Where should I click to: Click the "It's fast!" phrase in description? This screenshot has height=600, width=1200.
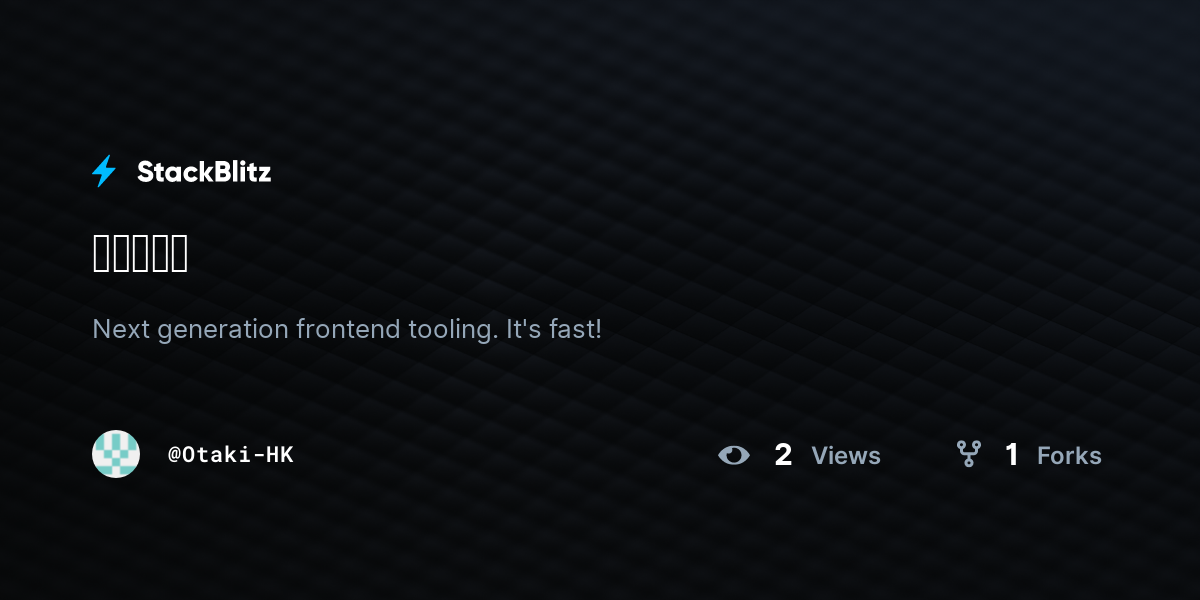click(x=553, y=328)
